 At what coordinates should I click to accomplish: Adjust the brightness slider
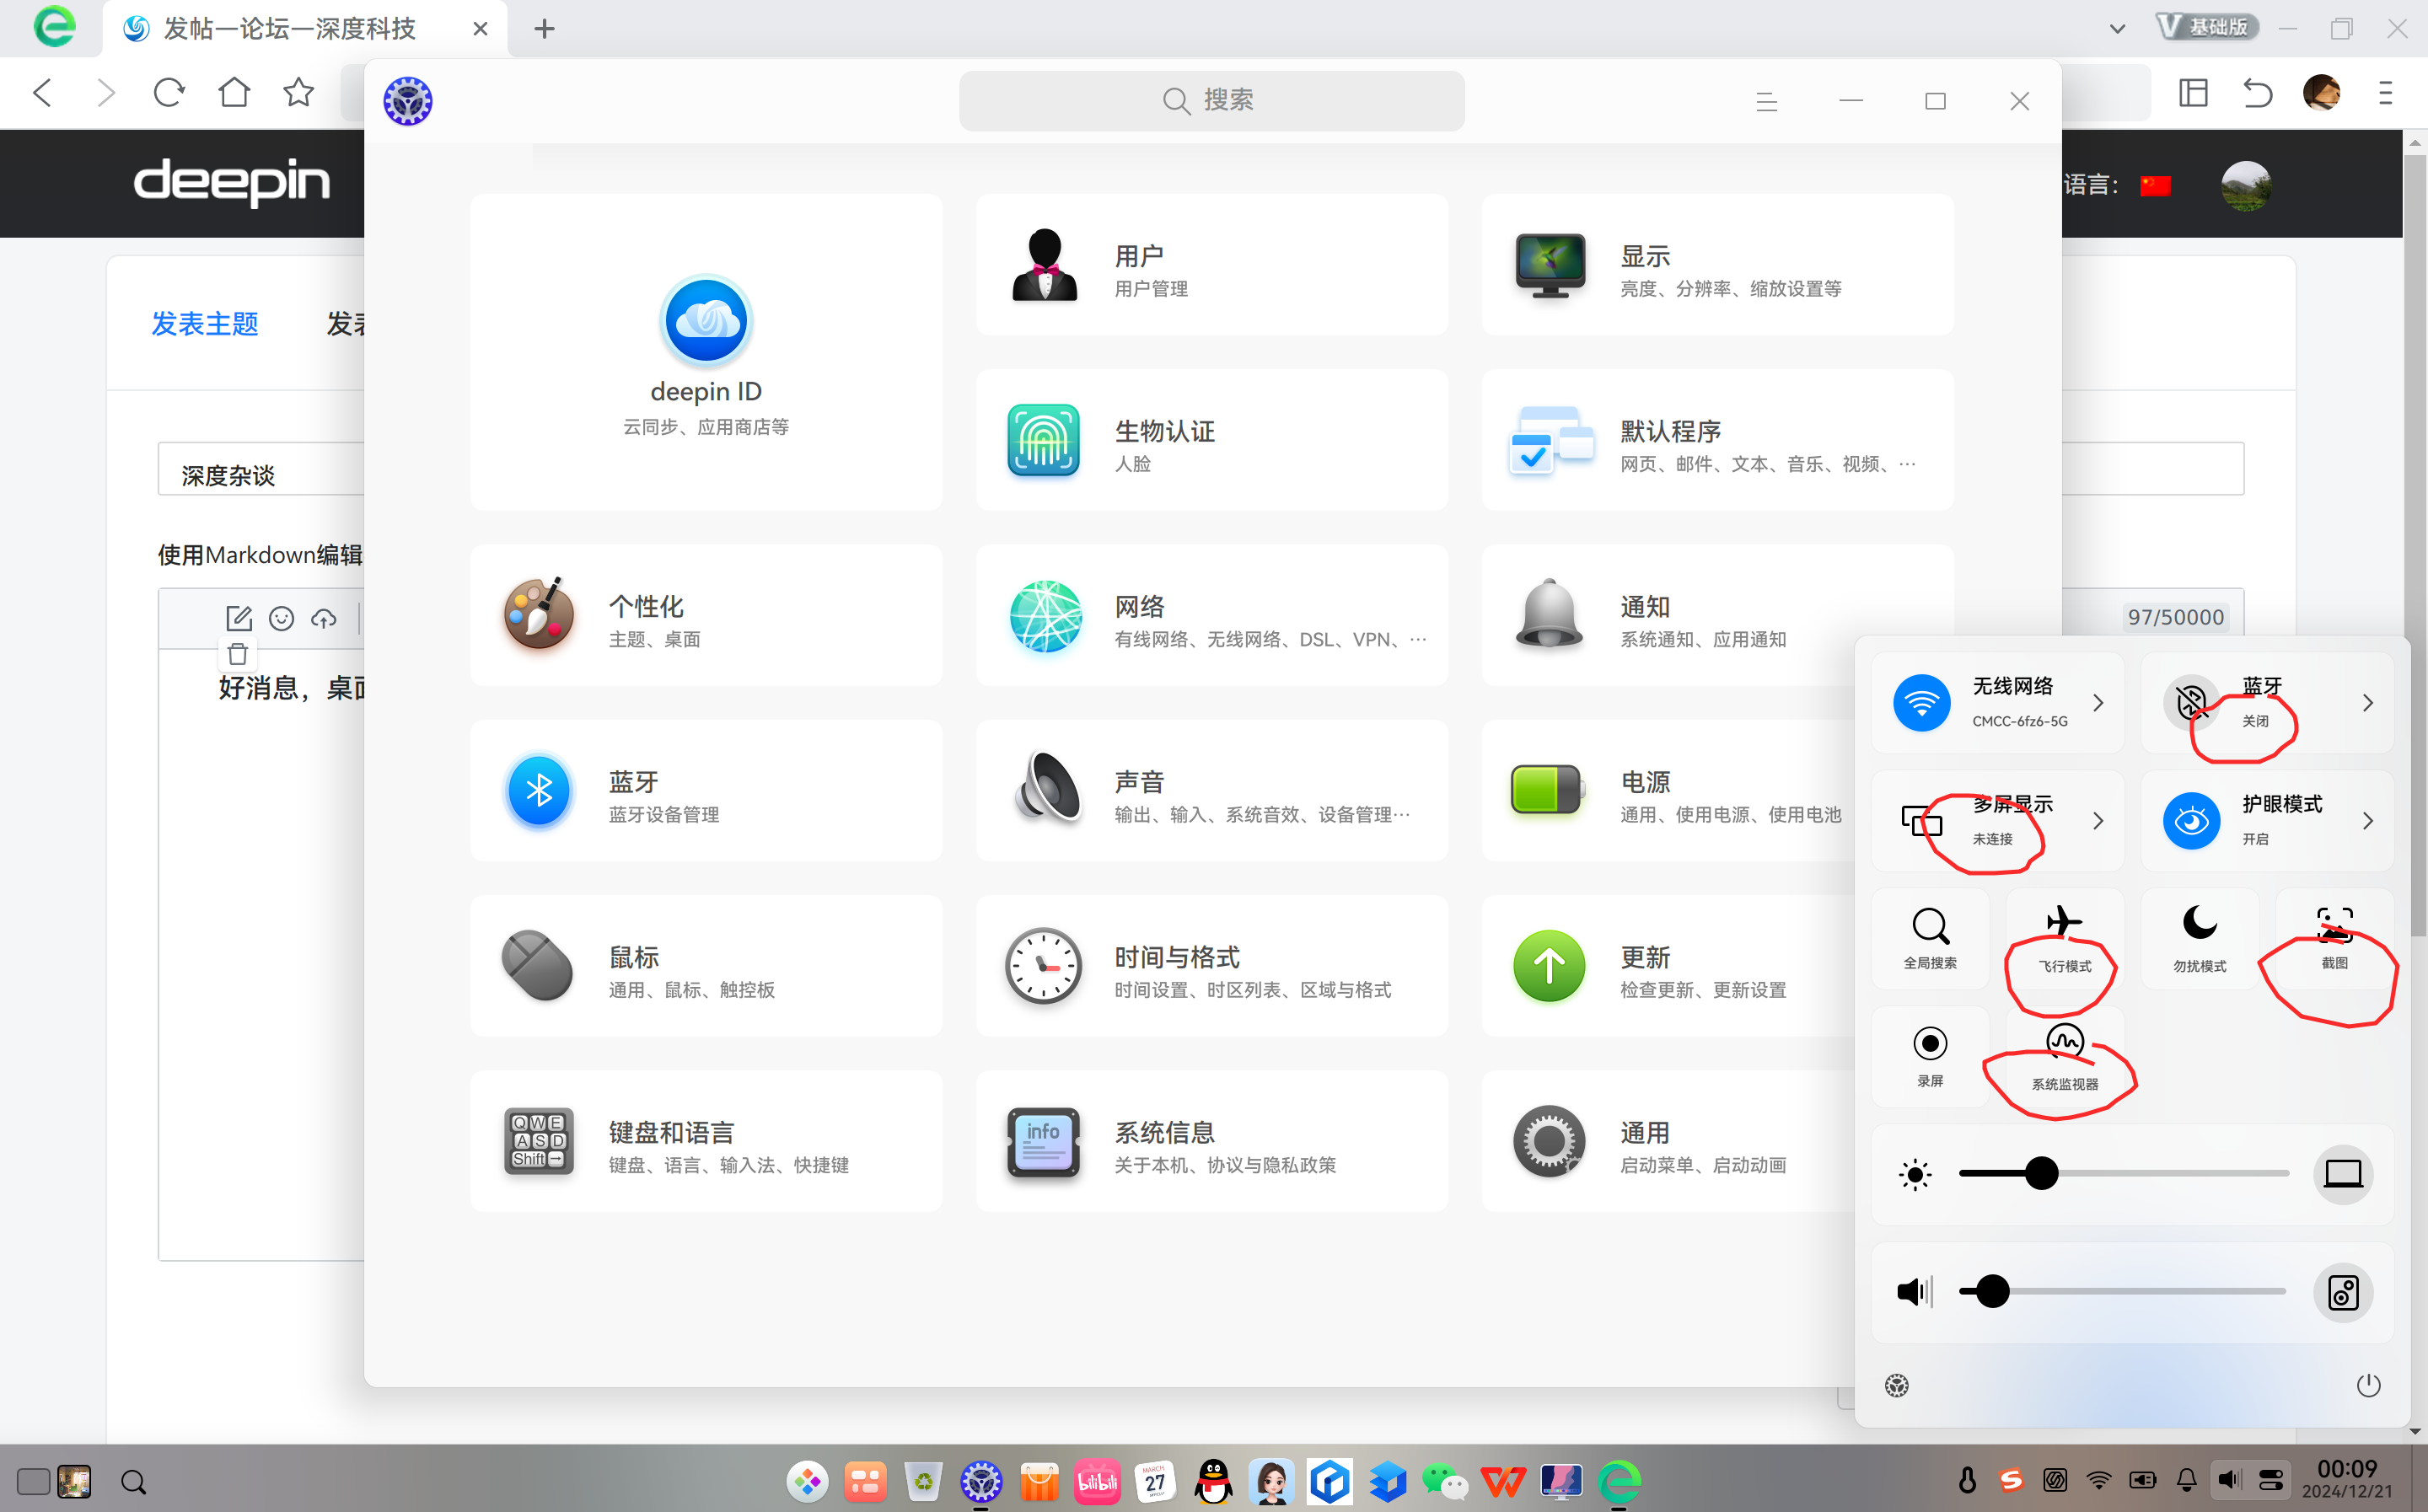2124,1173
